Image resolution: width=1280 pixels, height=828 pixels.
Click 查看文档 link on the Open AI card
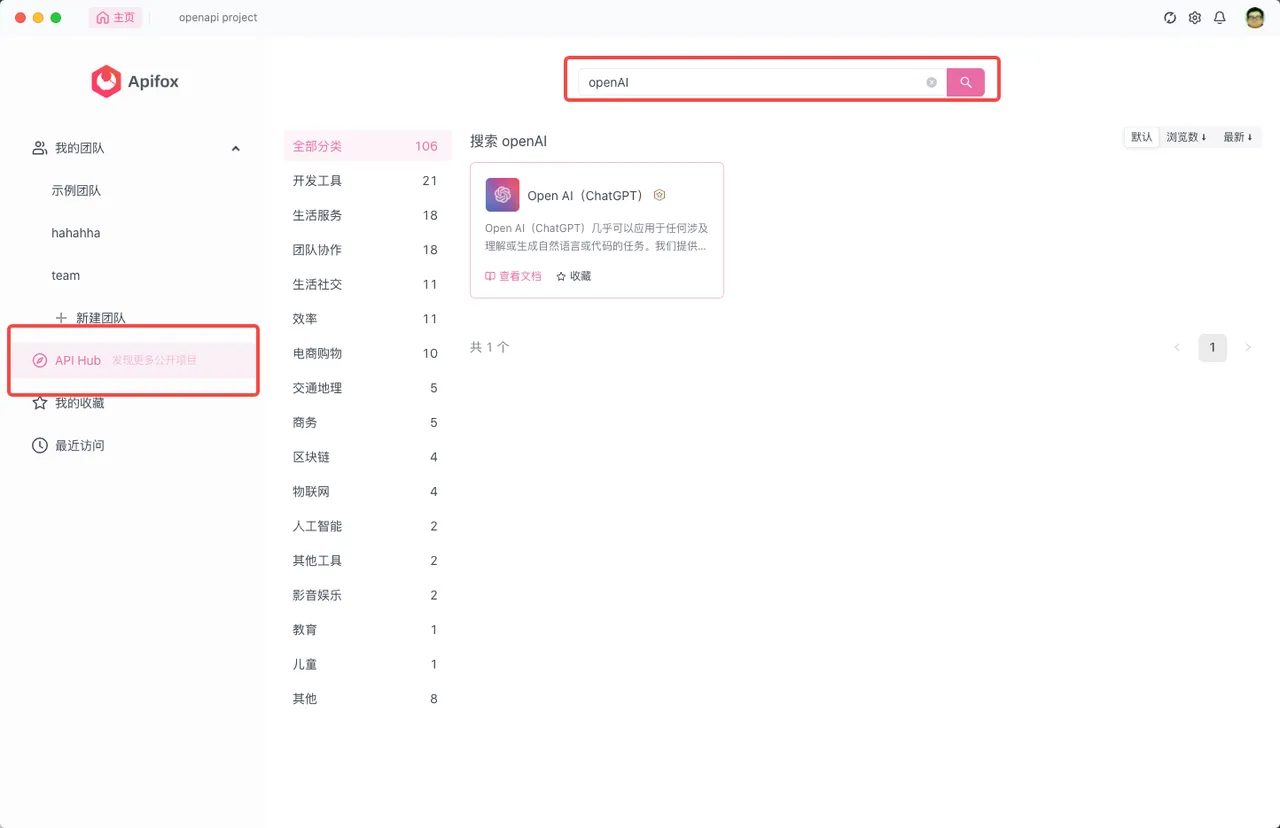coord(513,276)
